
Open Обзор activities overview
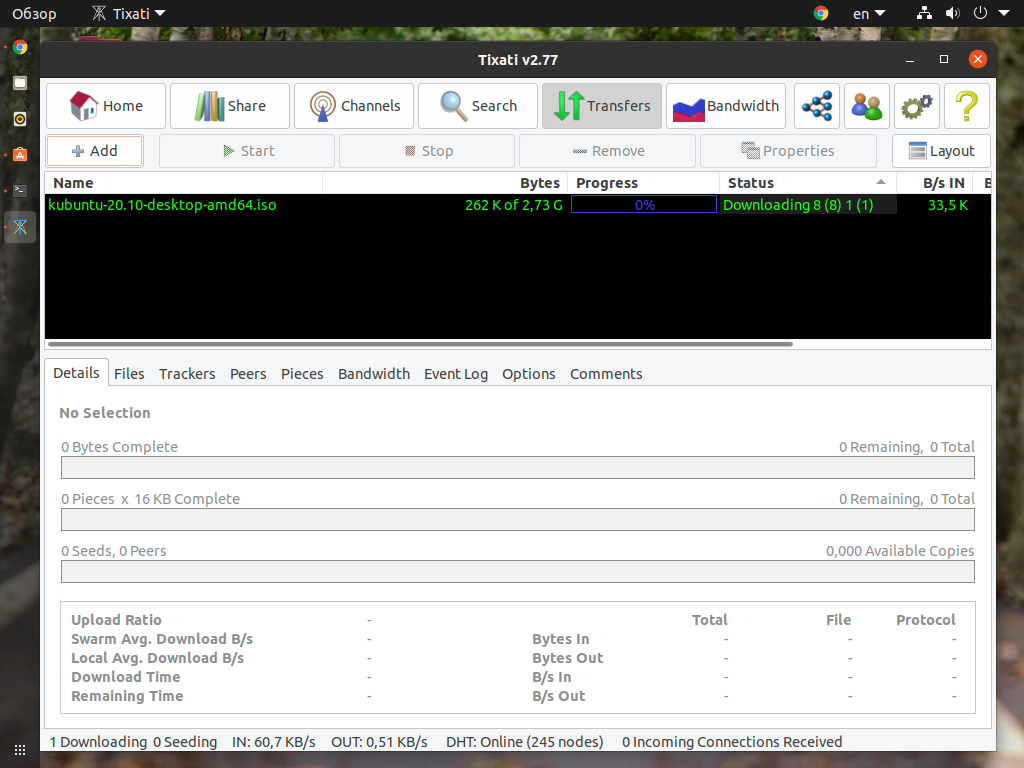point(34,13)
